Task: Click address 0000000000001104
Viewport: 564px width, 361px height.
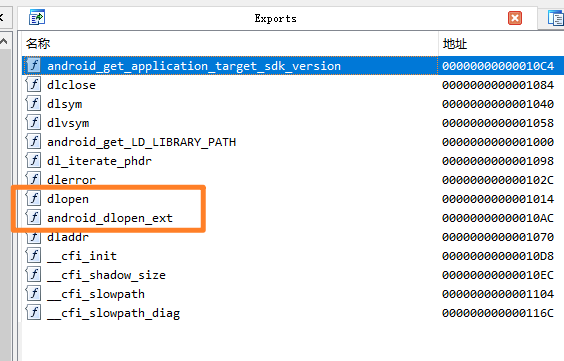Action: pyautogui.click(x=498, y=294)
